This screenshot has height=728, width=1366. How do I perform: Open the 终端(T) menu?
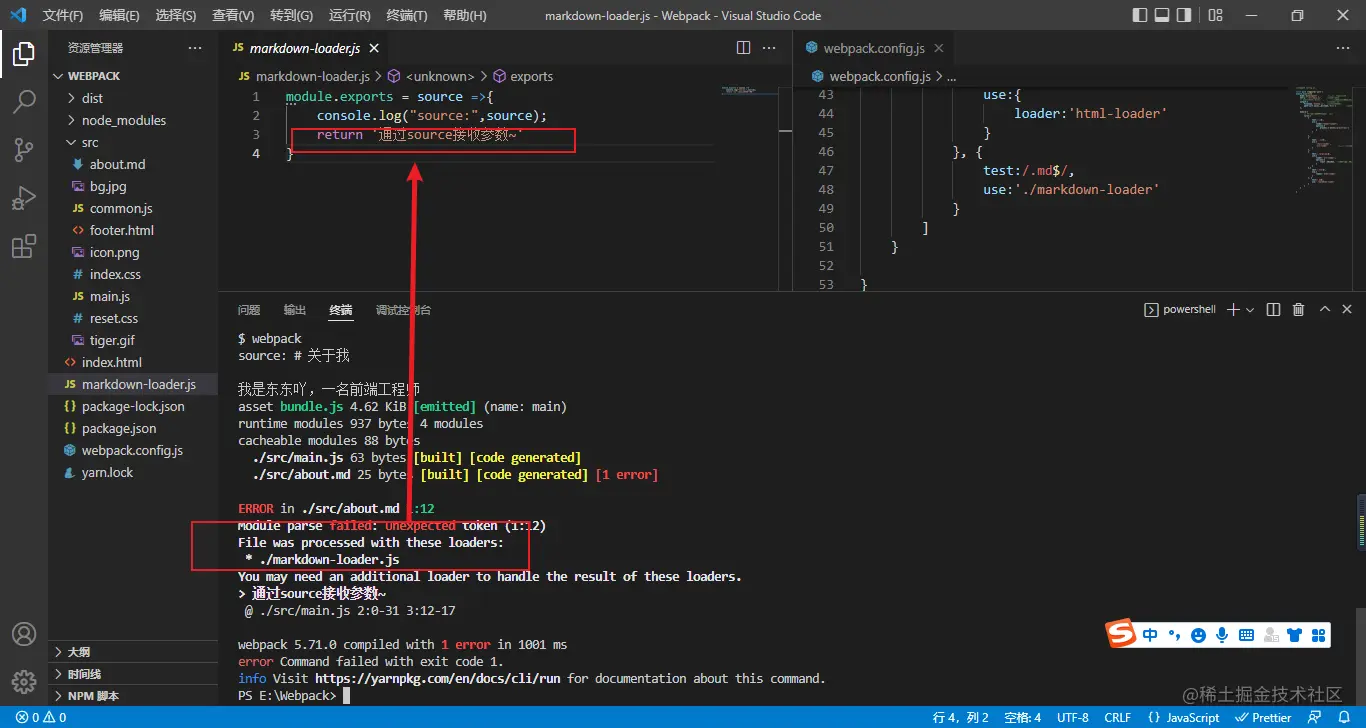407,15
